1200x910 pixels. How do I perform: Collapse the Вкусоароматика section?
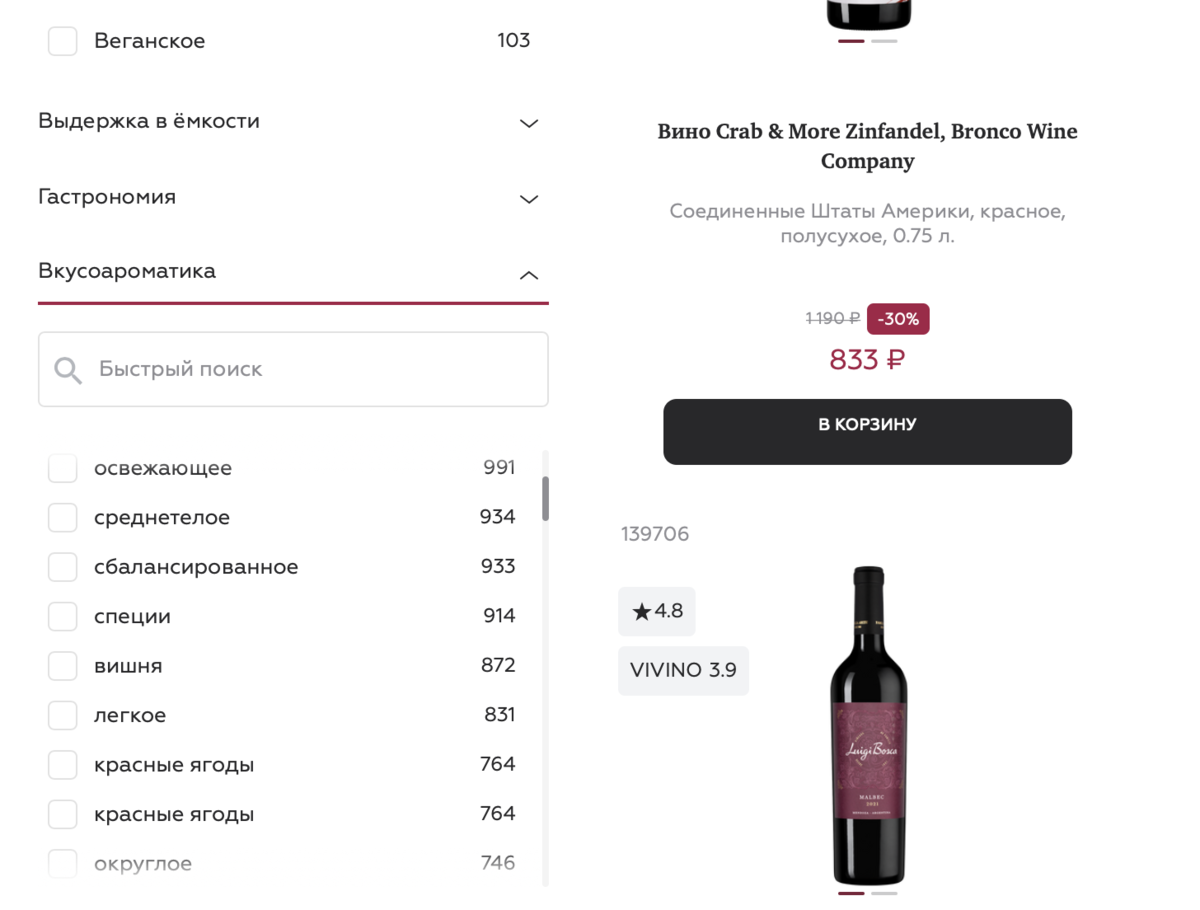click(x=529, y=274)
